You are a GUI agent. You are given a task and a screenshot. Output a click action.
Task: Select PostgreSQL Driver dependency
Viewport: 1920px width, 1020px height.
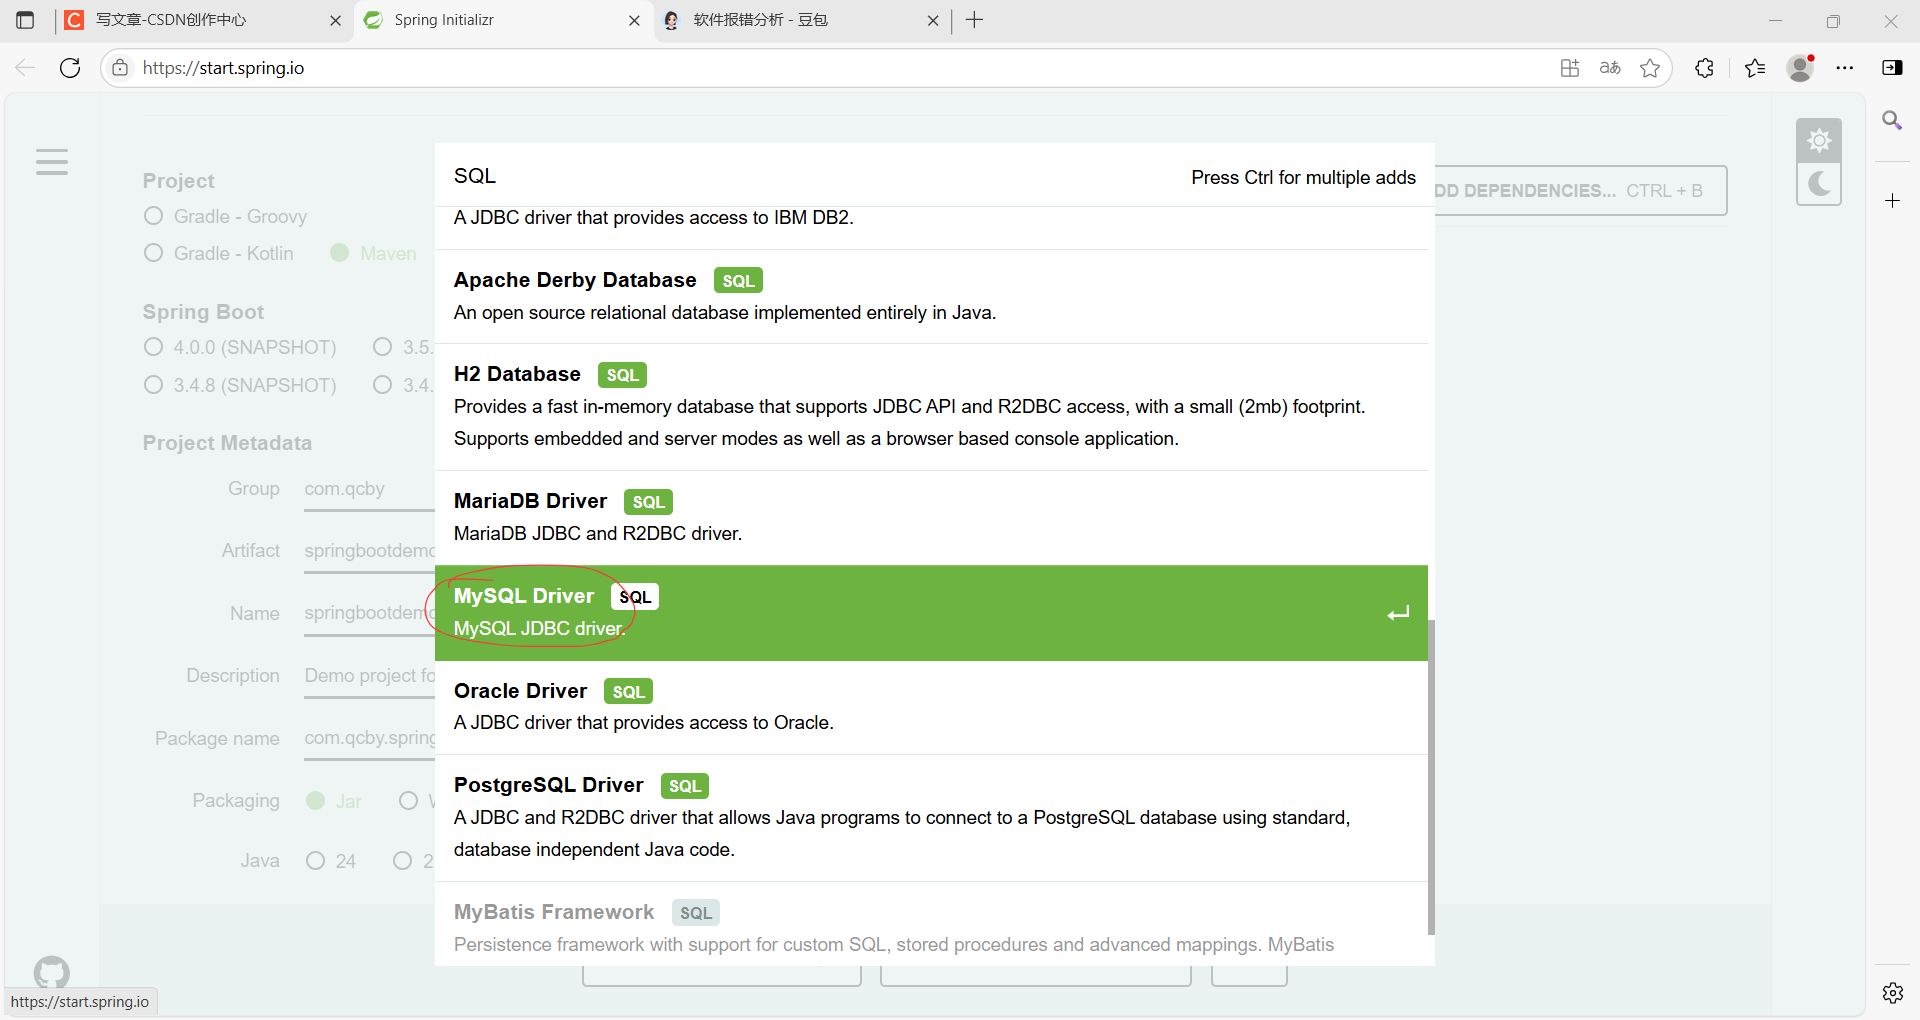pyautogui.click(x=931, y=817)
